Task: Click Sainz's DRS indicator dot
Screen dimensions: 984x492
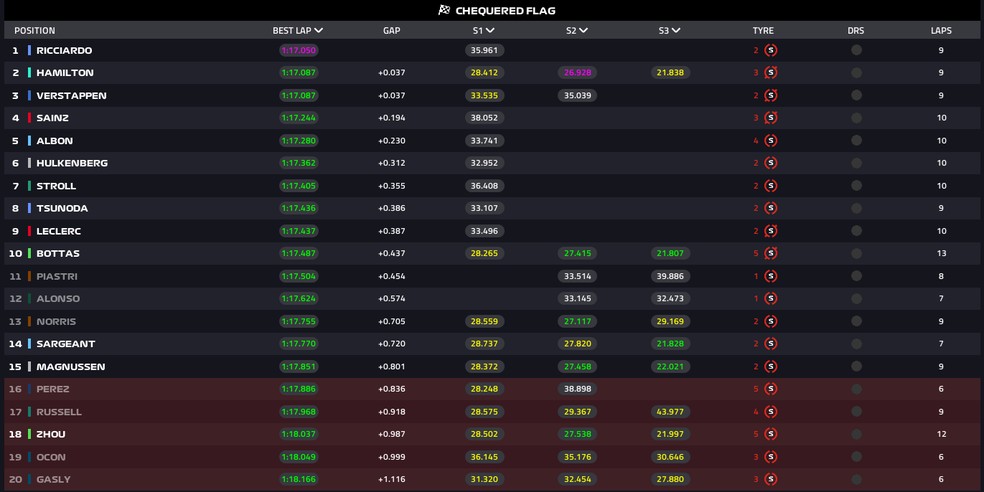Action: [x=856, y=118]
